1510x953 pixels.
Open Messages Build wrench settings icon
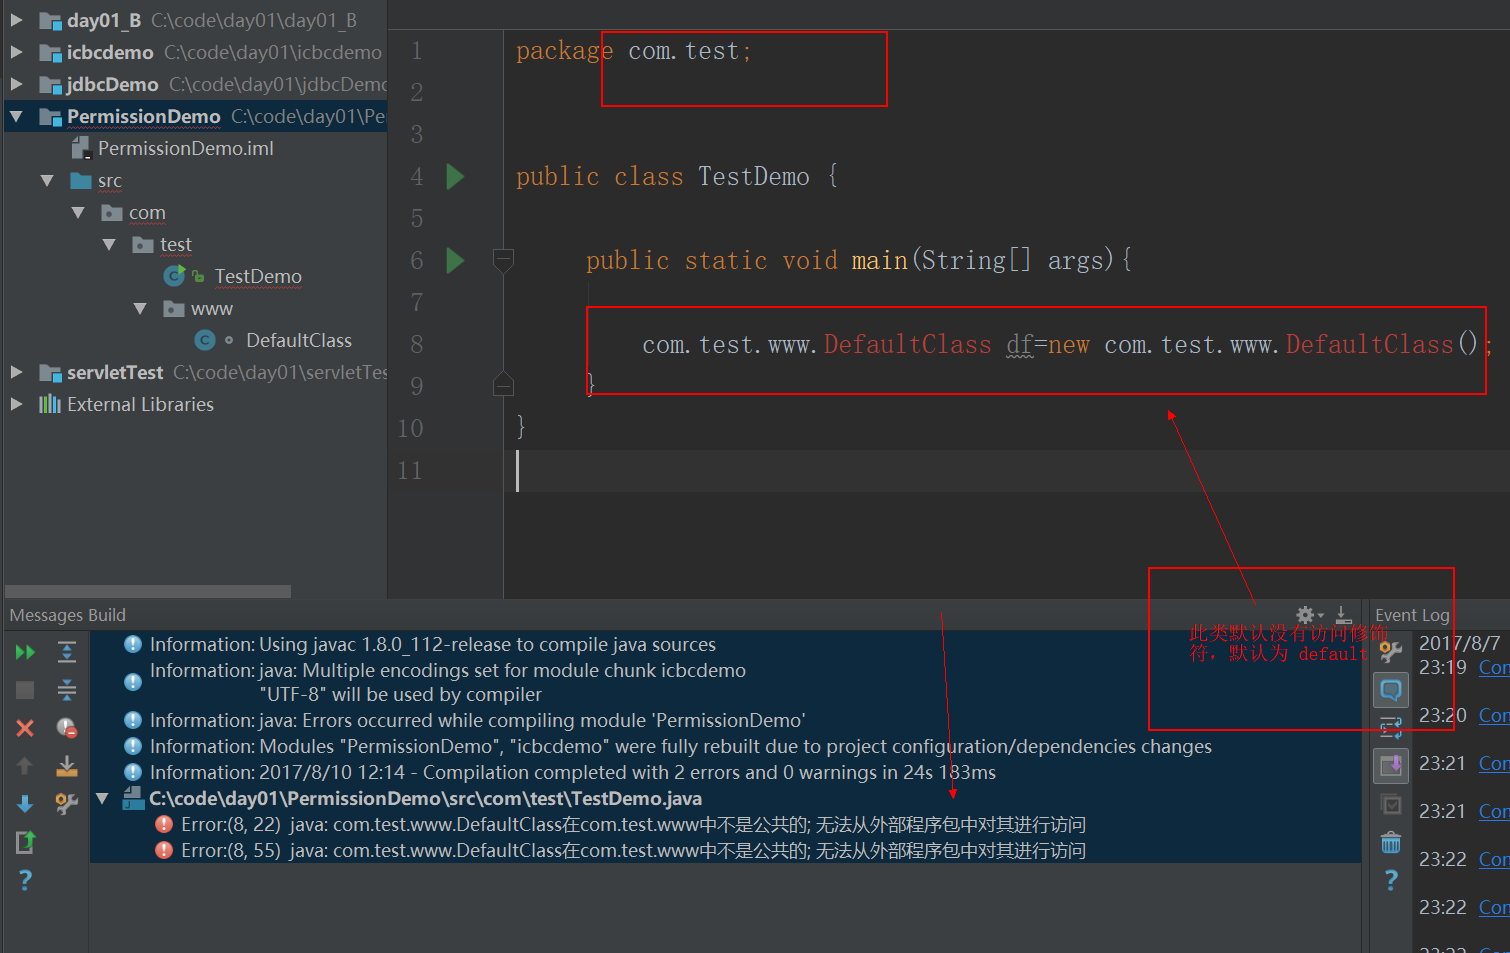tap(67, 804)
